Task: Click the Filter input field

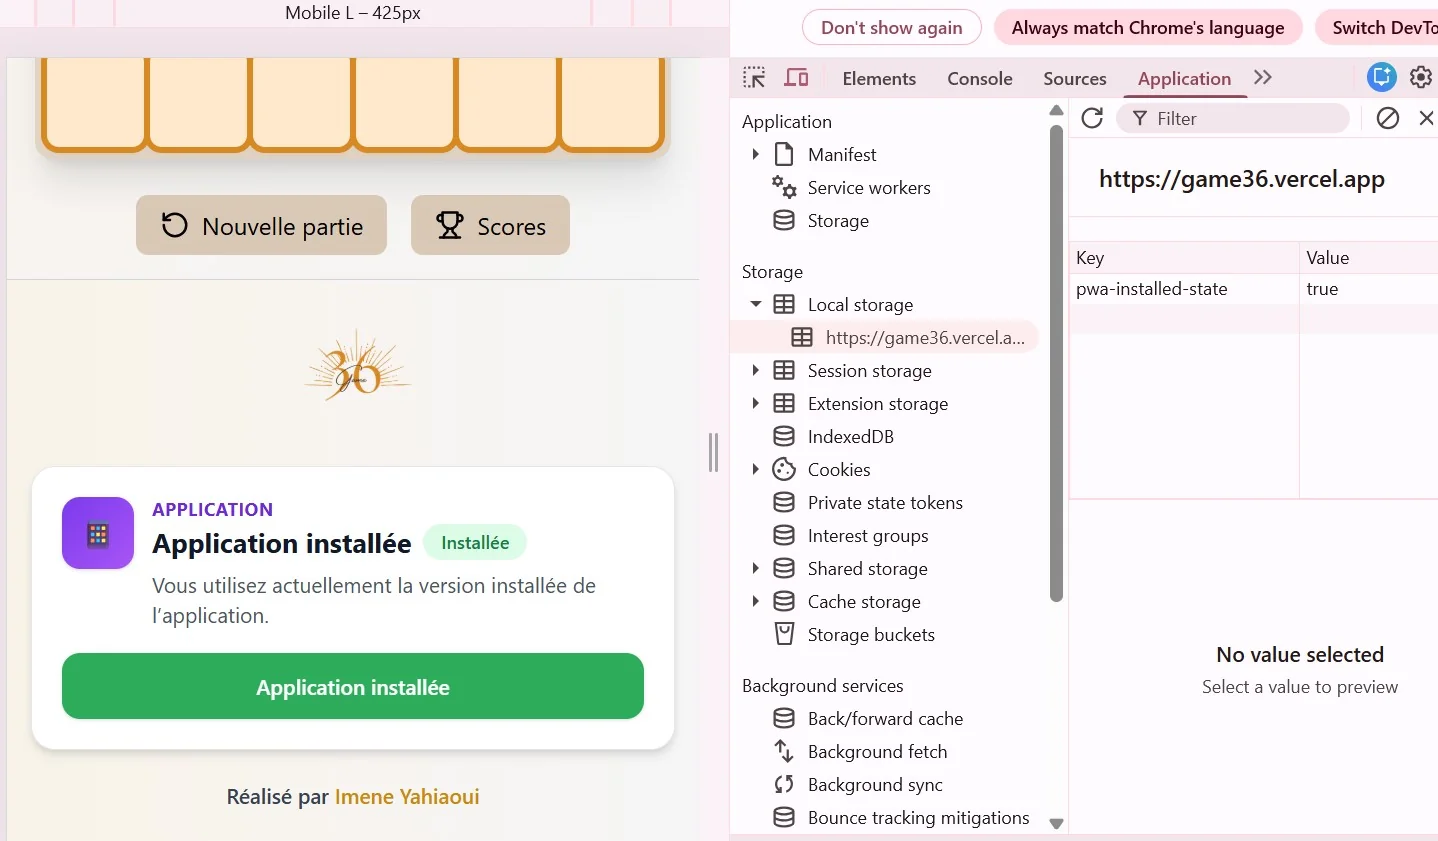Action: [1233, 118]
